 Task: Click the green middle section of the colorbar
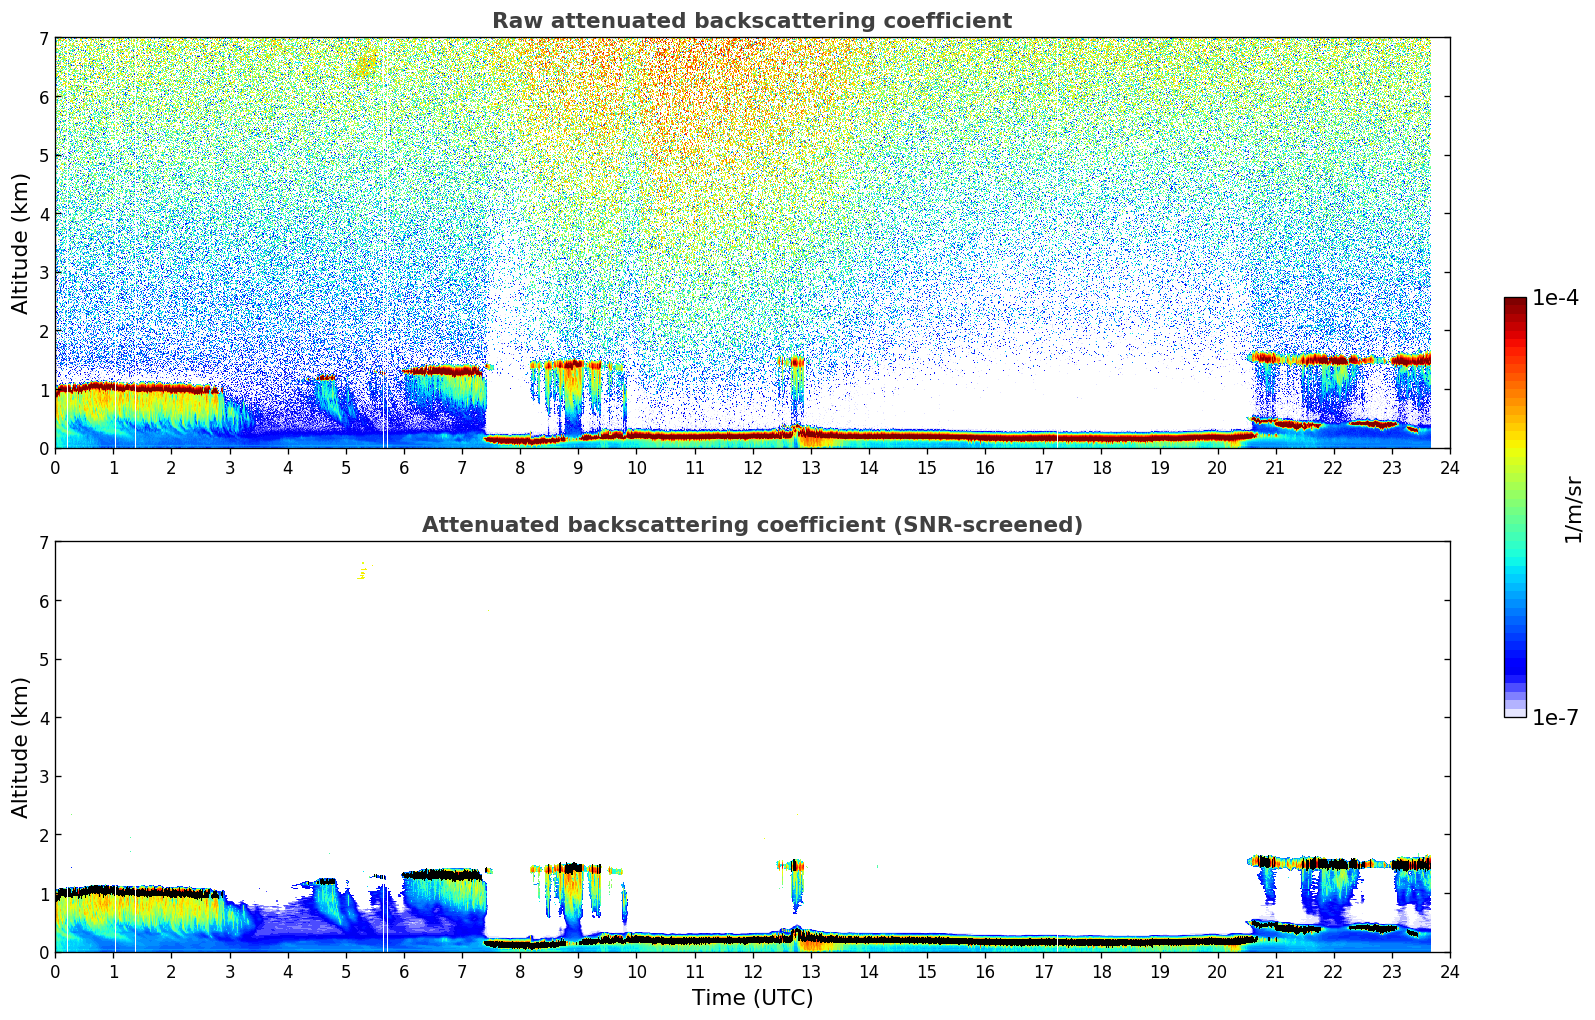pos(1515,500)
